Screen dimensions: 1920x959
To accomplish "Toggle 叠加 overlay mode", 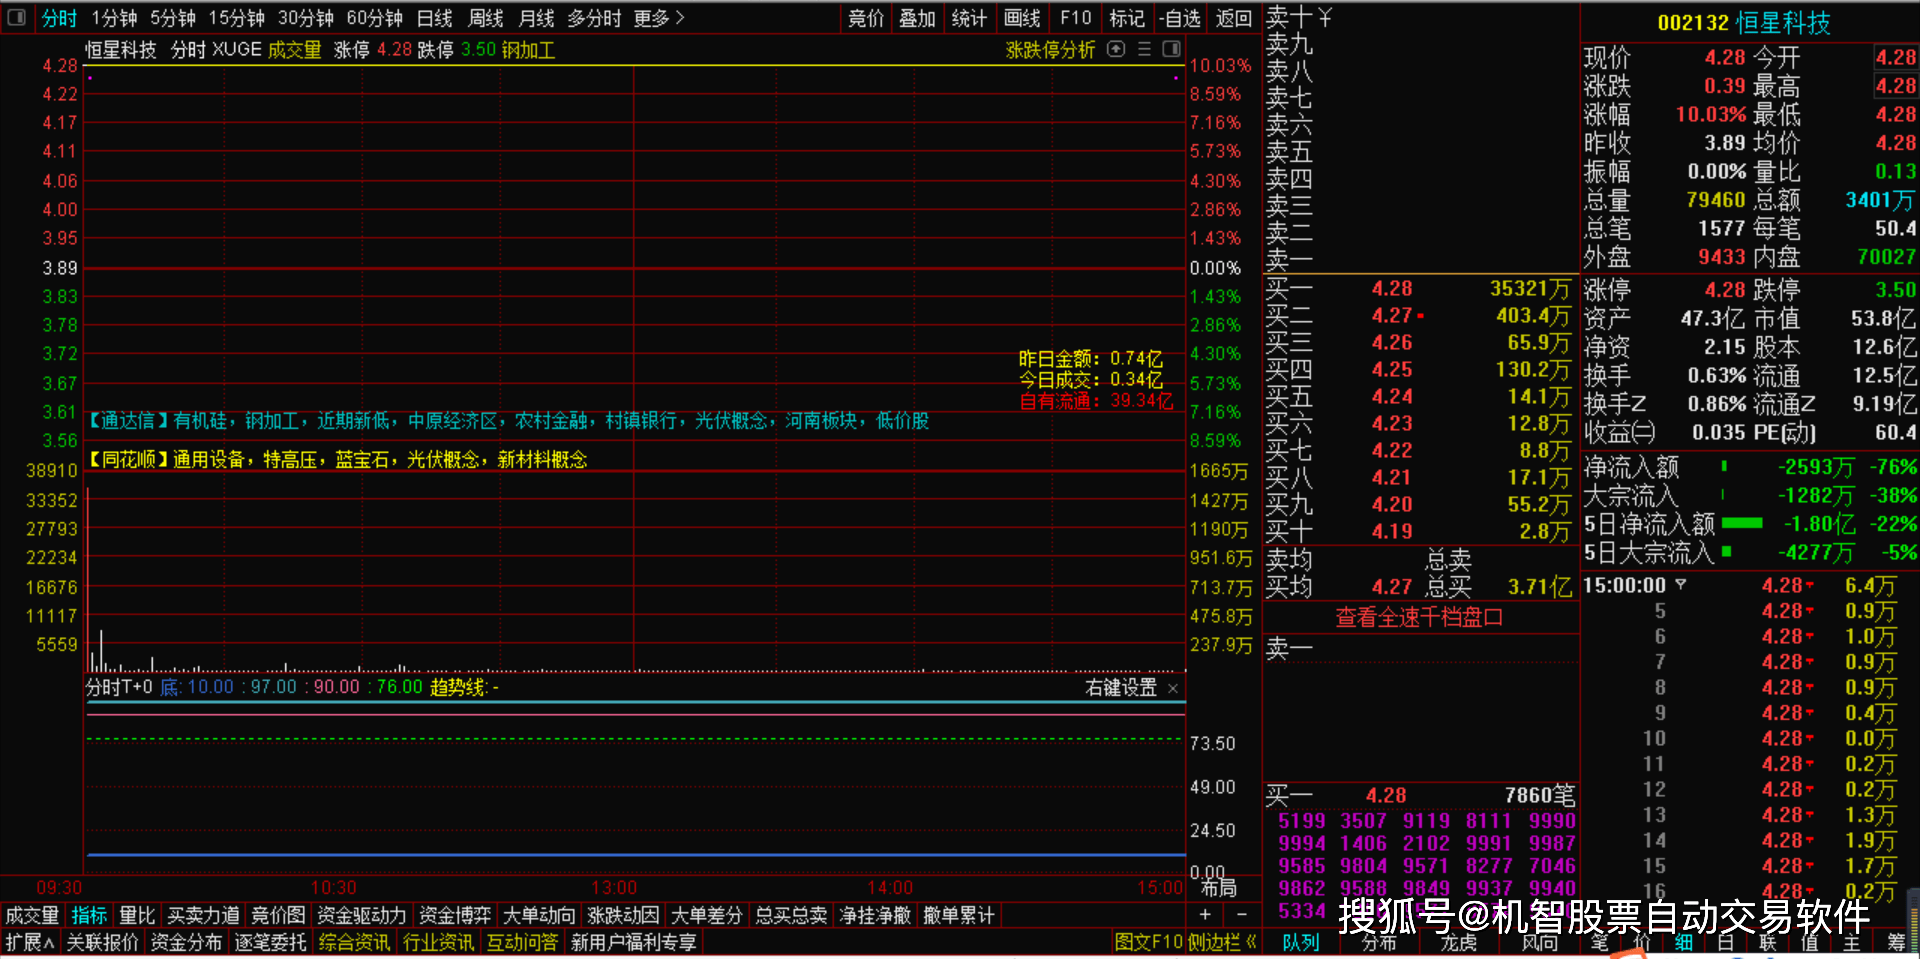I will point(917,17).
